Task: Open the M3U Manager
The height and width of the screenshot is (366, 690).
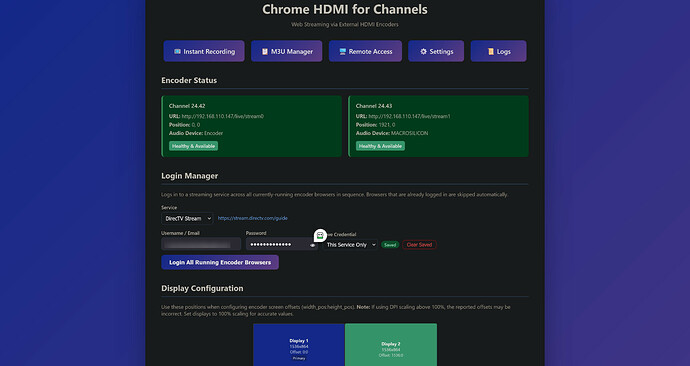Action: click(286, 51)
